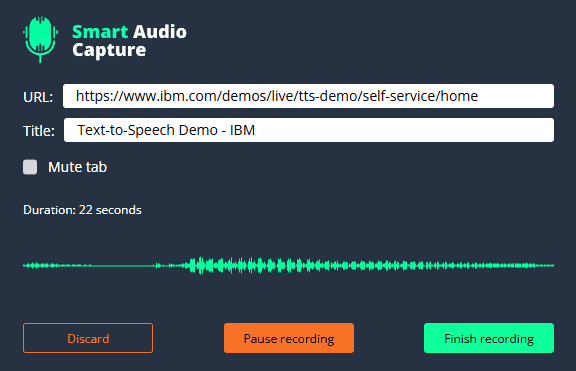Click the left start of the waveform
The image size is (576, 371).
click(x=31, y=265)
